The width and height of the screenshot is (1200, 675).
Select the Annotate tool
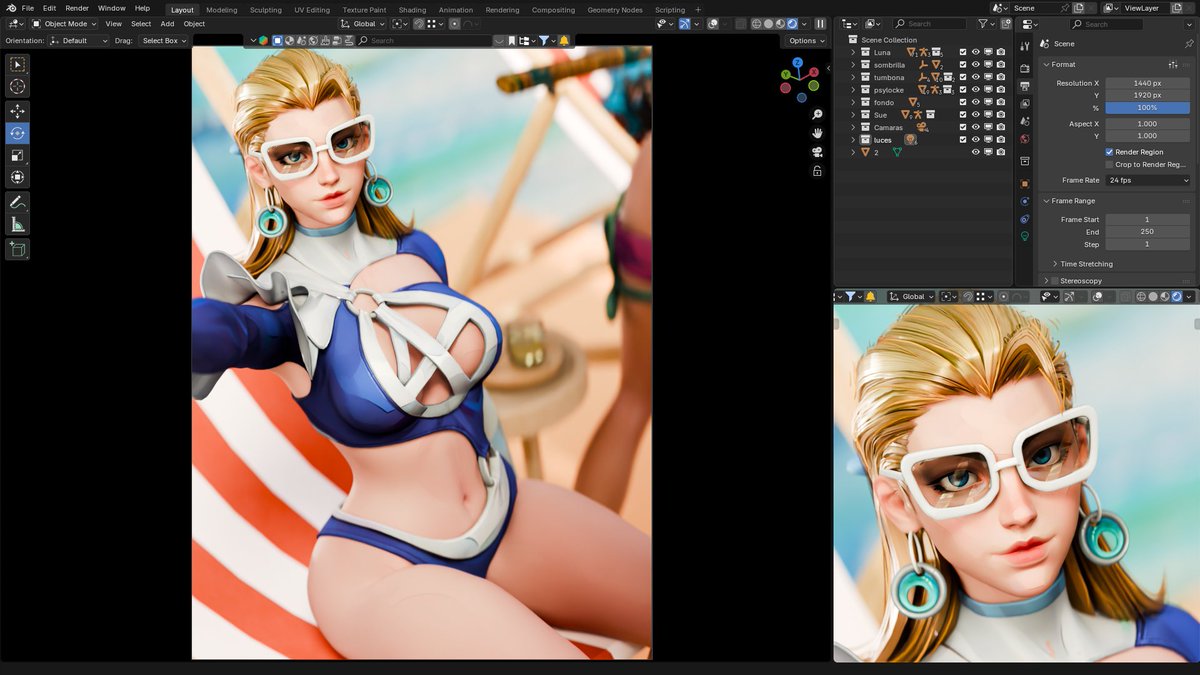tap(18, 202)
